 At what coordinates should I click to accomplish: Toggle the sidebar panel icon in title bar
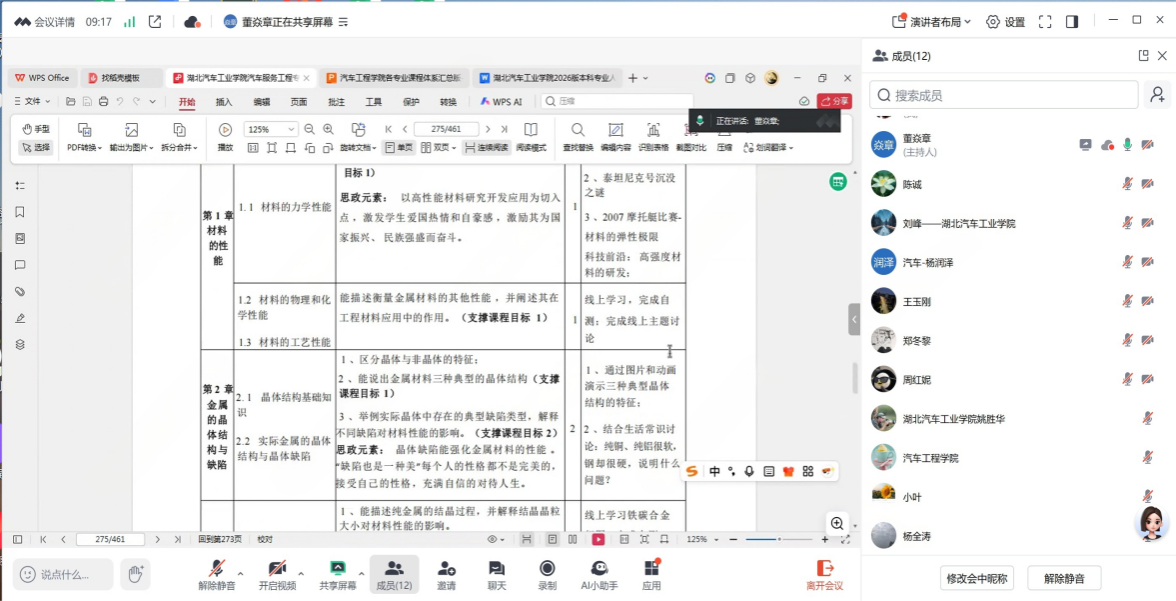click(1072, 21)
